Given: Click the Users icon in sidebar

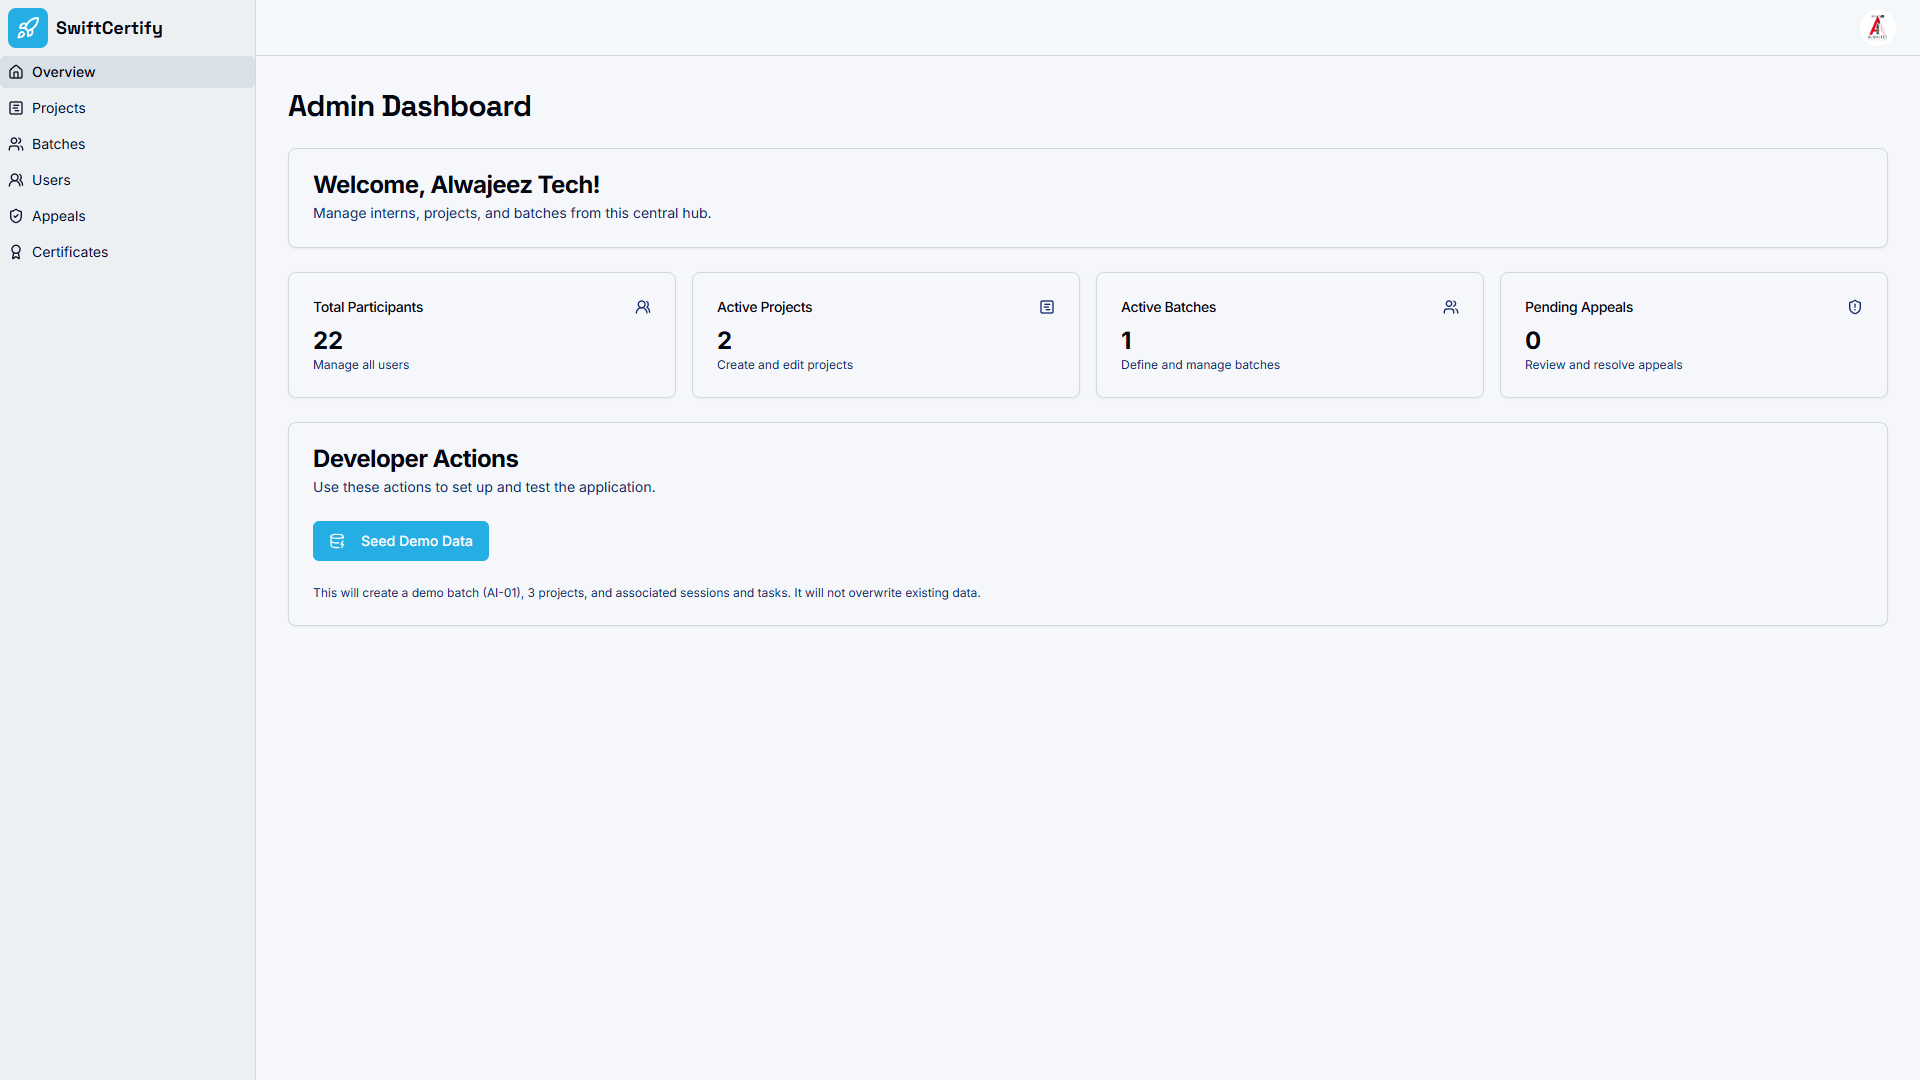Looking at the screenshot, I should point(16,180).
